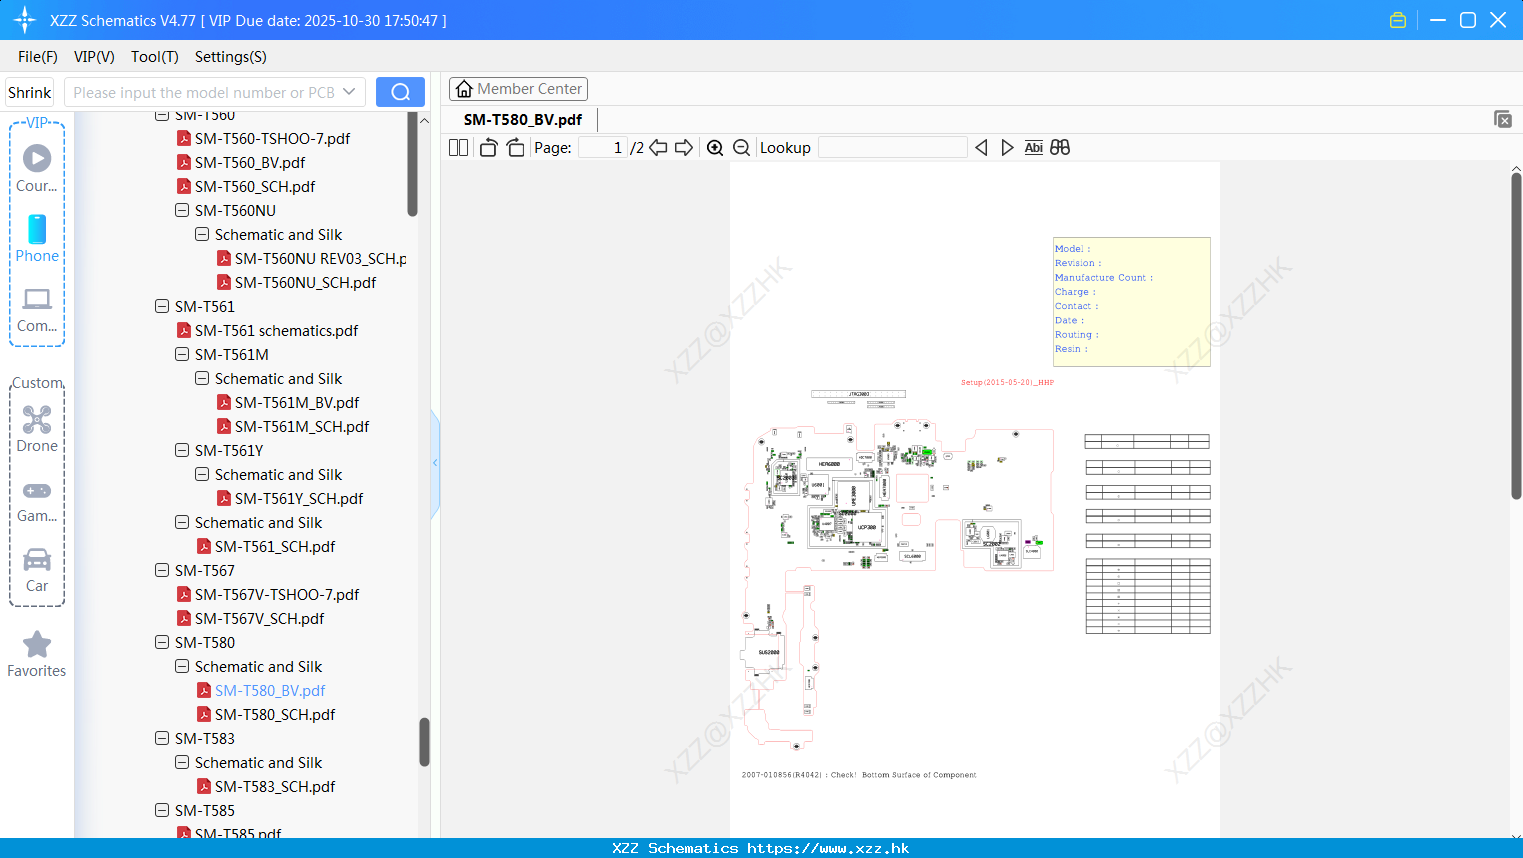Open SM-T561 schematics.pdf file
The height and width of the screenshot is (858, 1523).
276,330
